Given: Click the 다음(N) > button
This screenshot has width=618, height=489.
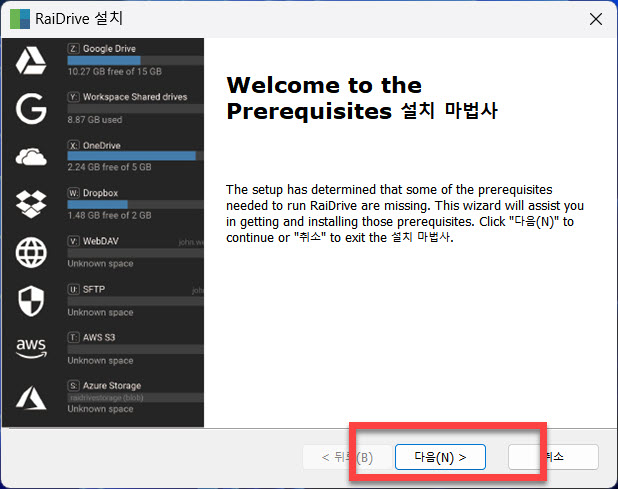Looking at the screenshot, I should (x=440, y=457).
